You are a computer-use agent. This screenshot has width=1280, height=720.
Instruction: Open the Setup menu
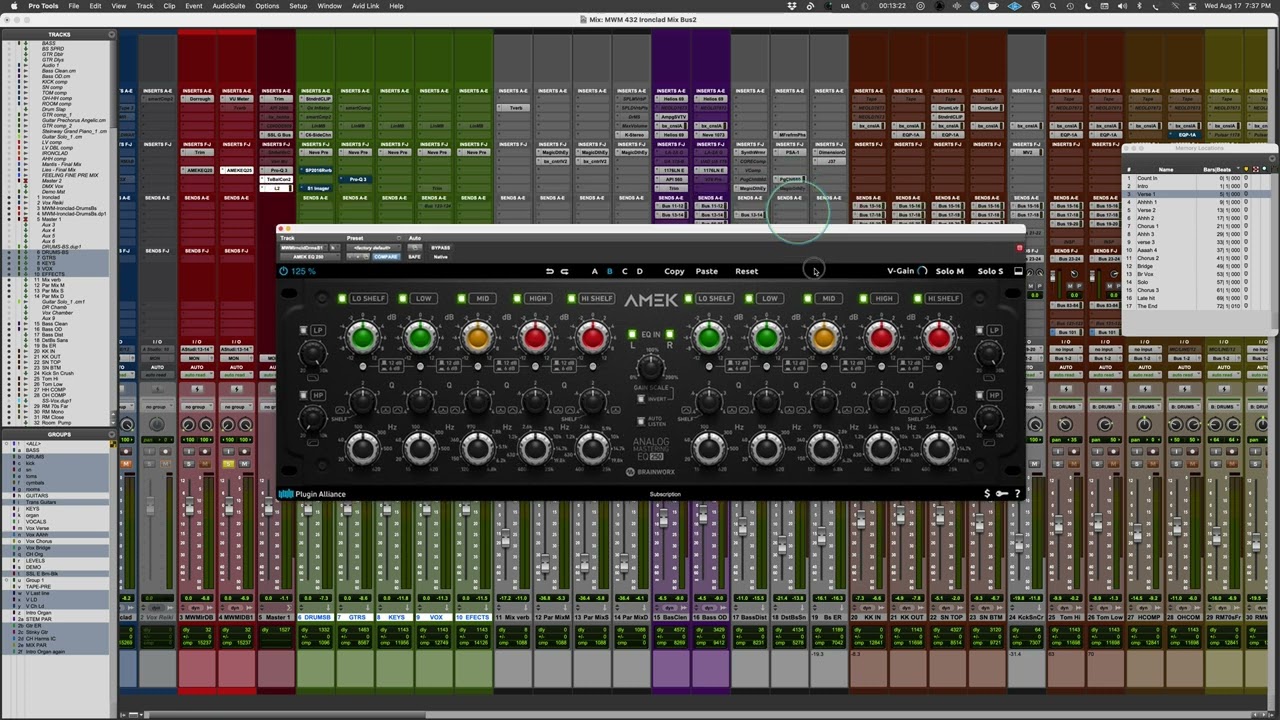[x=298, y=6]
